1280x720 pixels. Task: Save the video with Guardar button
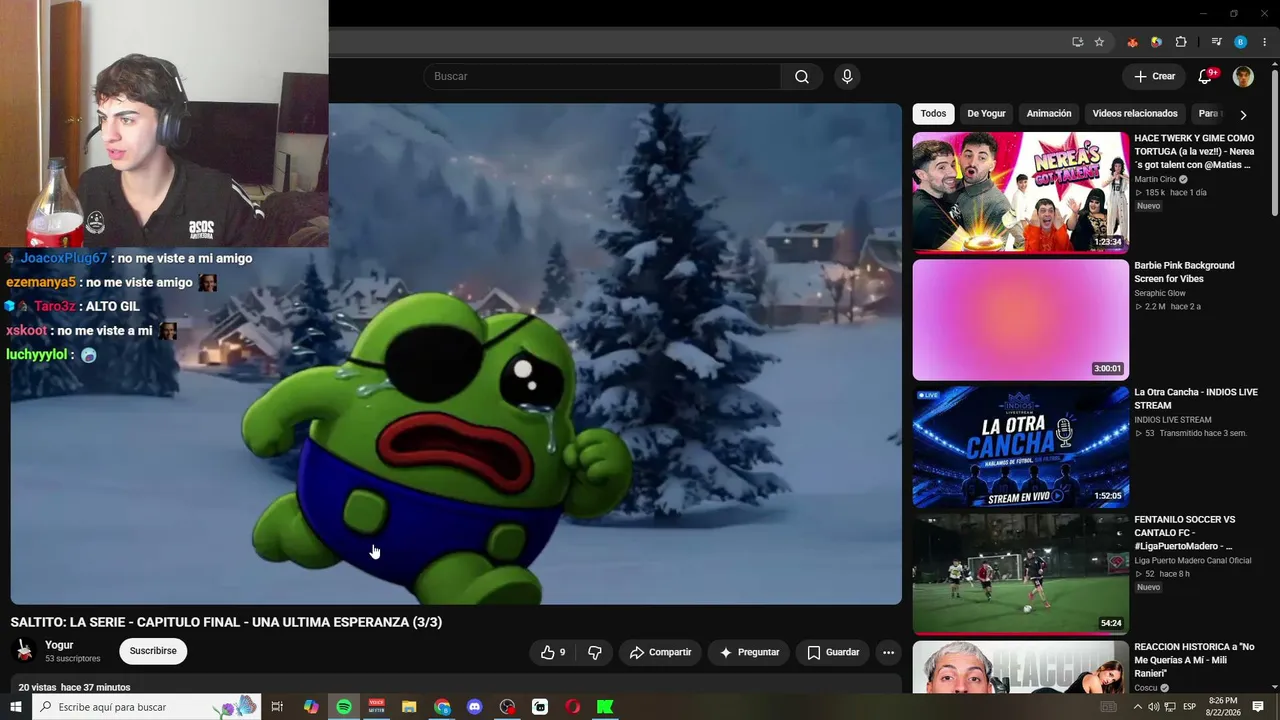[833, 652]
